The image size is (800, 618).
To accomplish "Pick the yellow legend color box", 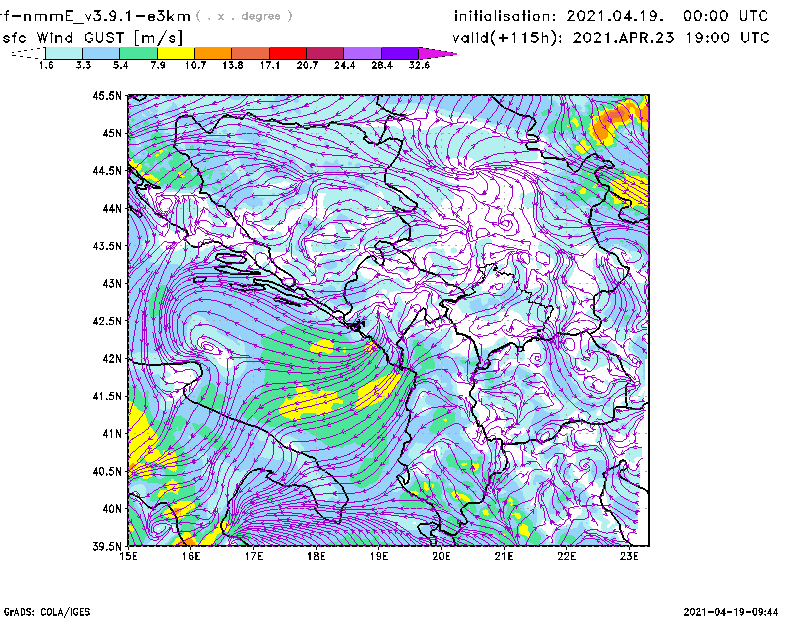I will click(x=176, y=53).
